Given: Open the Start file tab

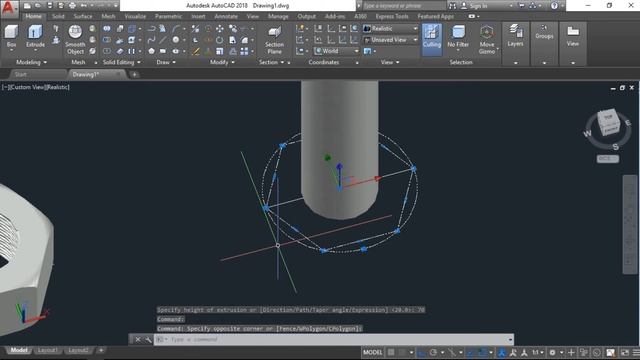Looking at the screenshot, I should [20, 74].
